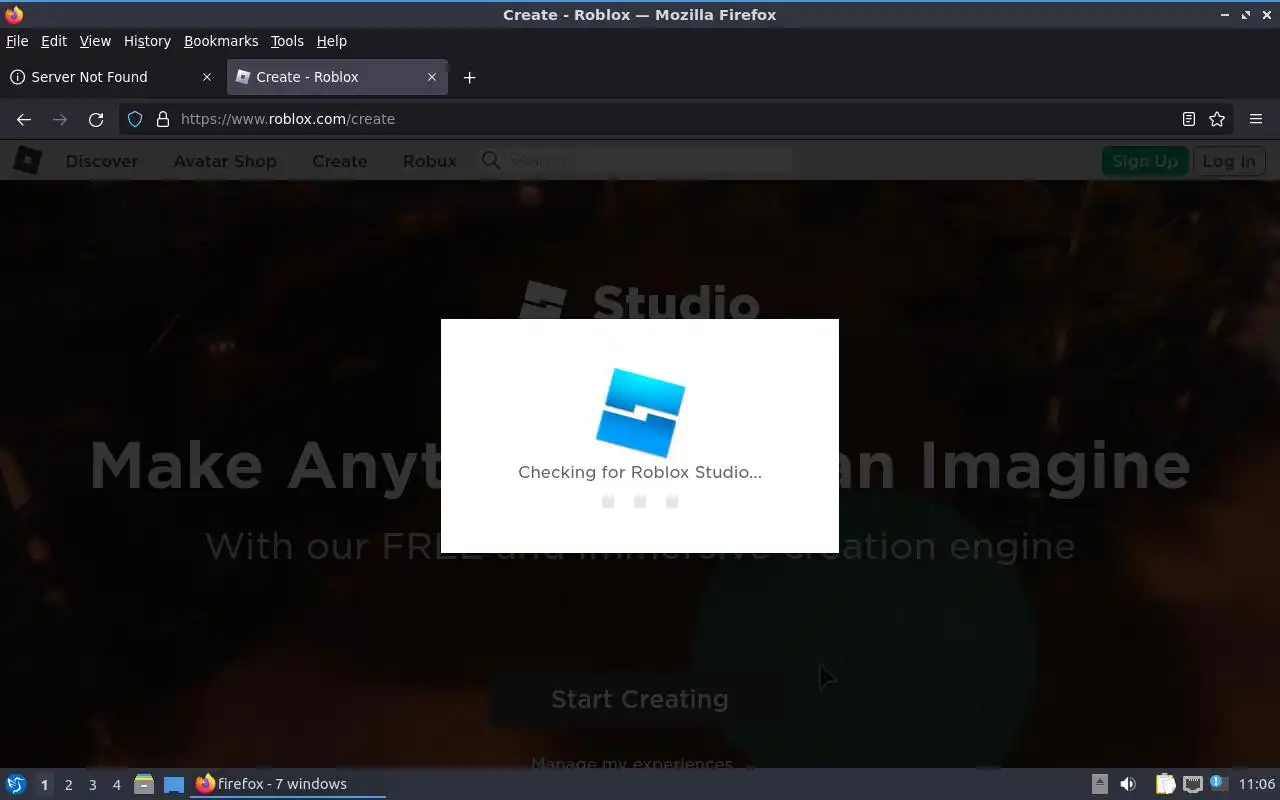Bookmark this page with the star icon
The image size is (1280, 800).
tap(1217, 119)
